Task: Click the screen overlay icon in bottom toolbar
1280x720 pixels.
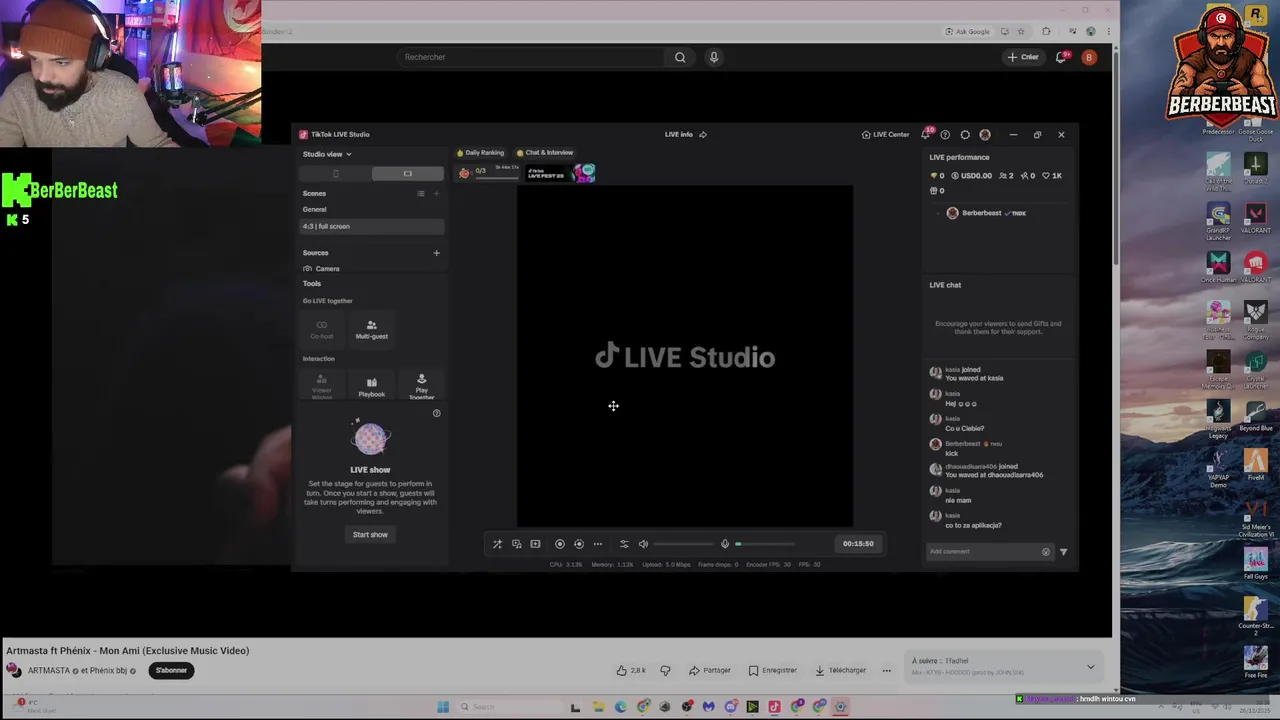Action: [516, 544]
